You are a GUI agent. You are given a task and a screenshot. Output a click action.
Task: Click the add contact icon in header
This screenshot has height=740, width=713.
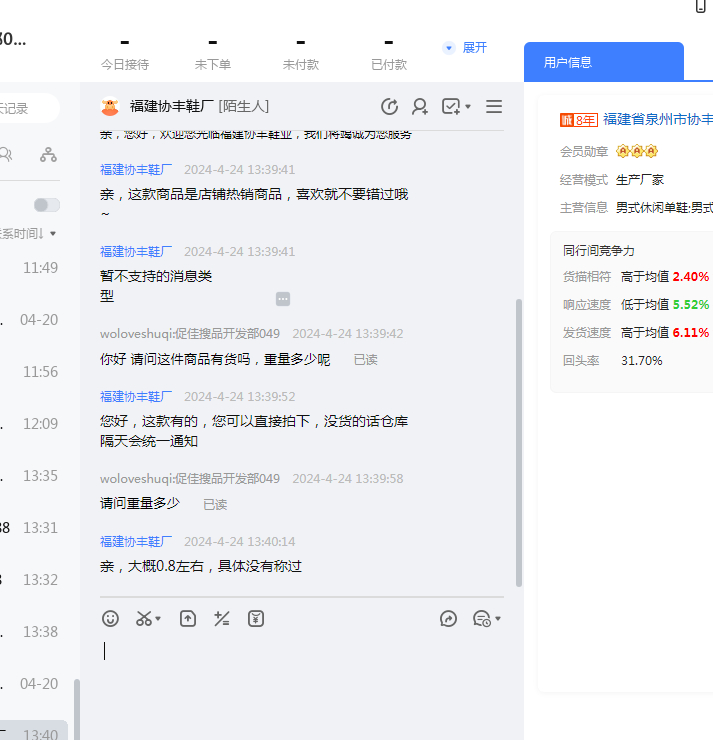pyautogui.click(x=420, y=107)
